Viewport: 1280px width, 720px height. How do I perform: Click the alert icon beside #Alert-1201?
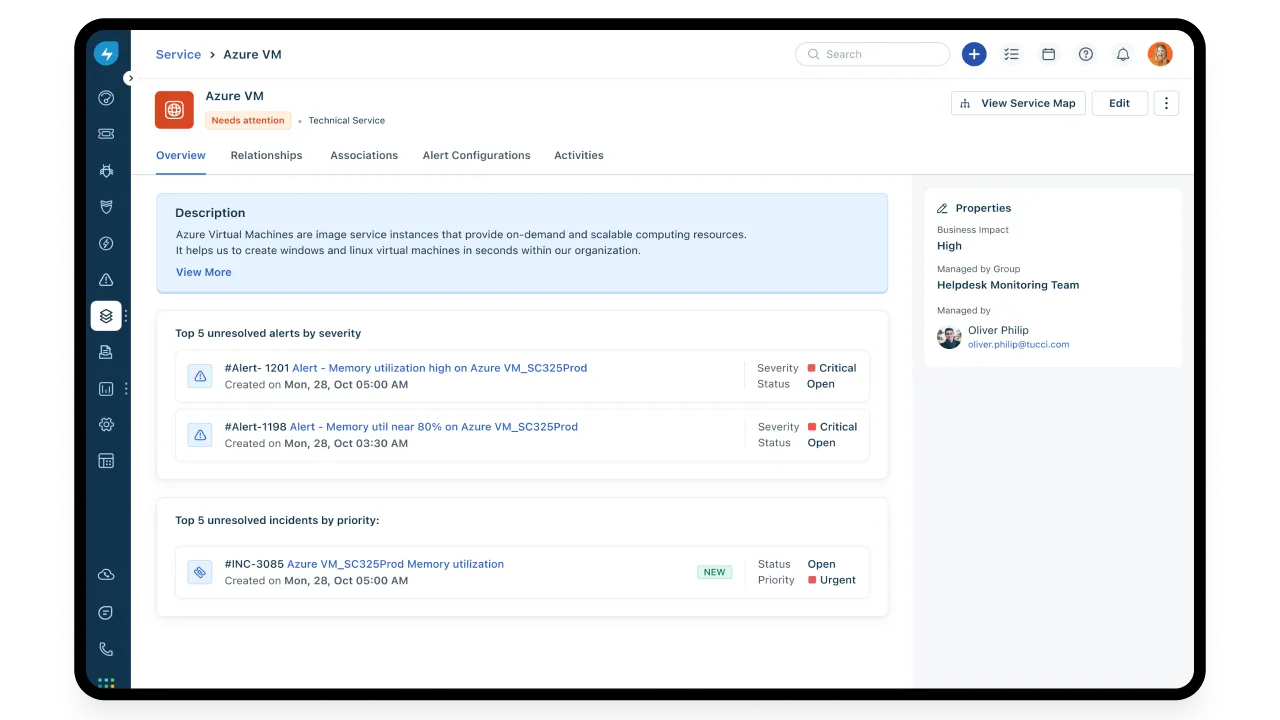click(x=200, y=376)
